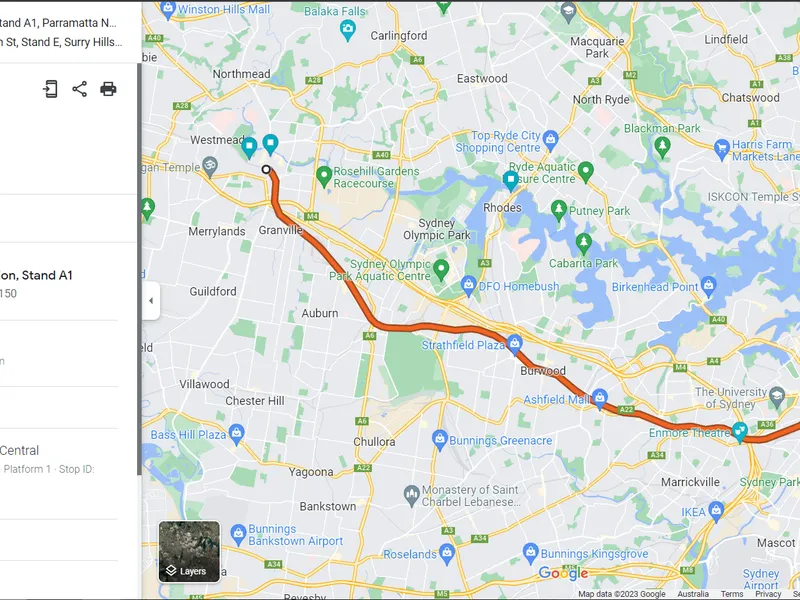Click the side panel vertical scrollbar

(x=139, y=269)
